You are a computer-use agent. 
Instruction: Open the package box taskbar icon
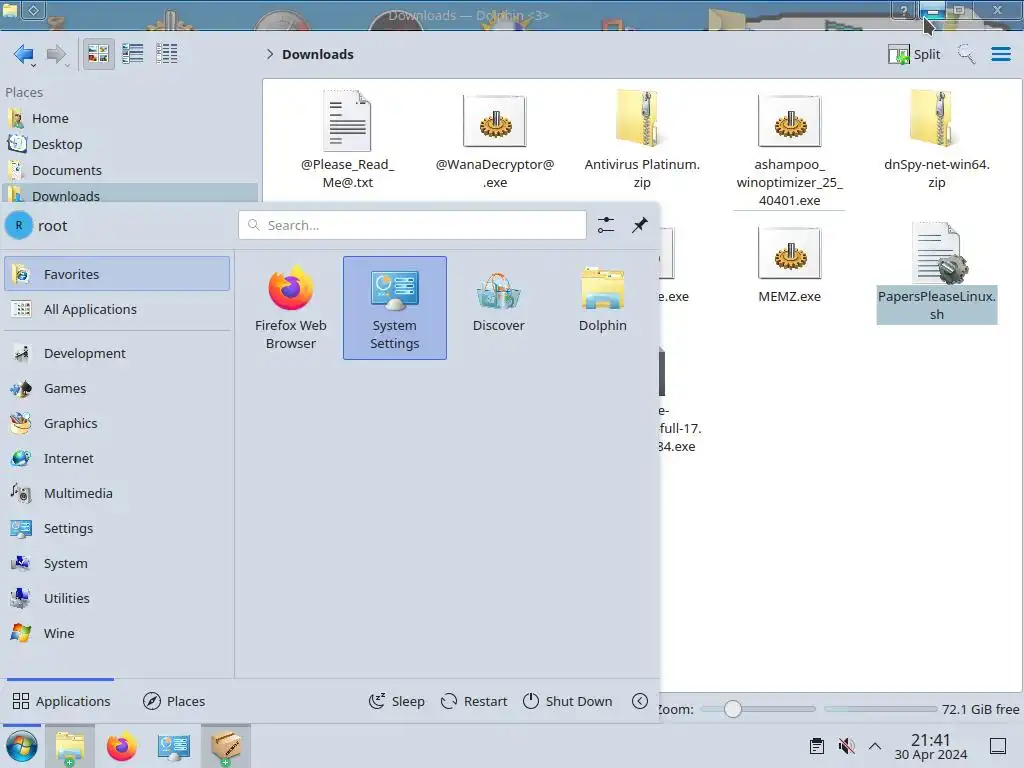pos(225,746)
